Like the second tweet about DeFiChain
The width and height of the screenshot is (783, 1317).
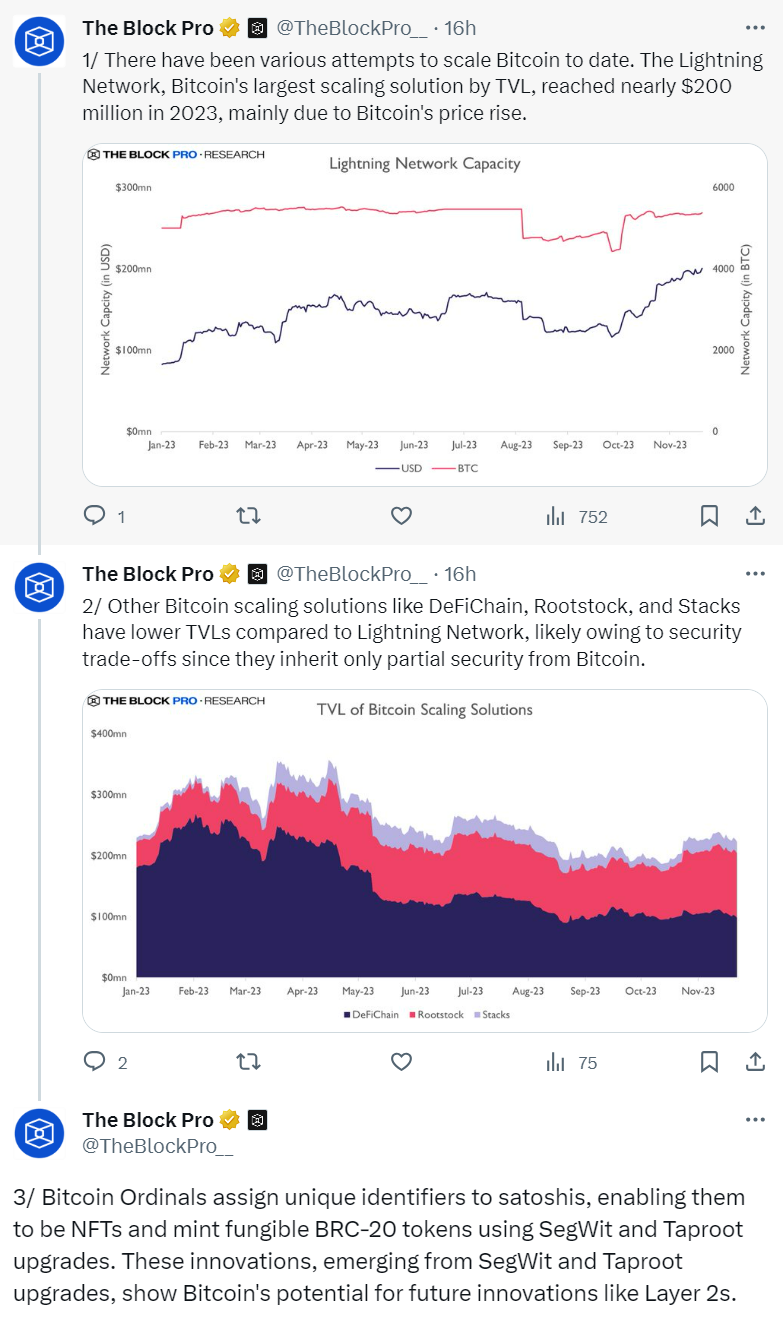tap(401, 1062)
